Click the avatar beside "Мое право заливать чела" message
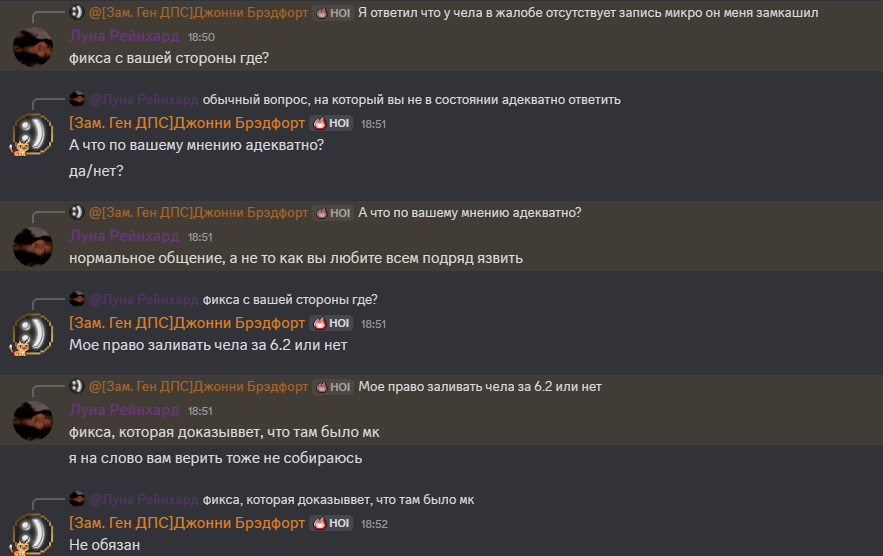 tap(33, 334)
